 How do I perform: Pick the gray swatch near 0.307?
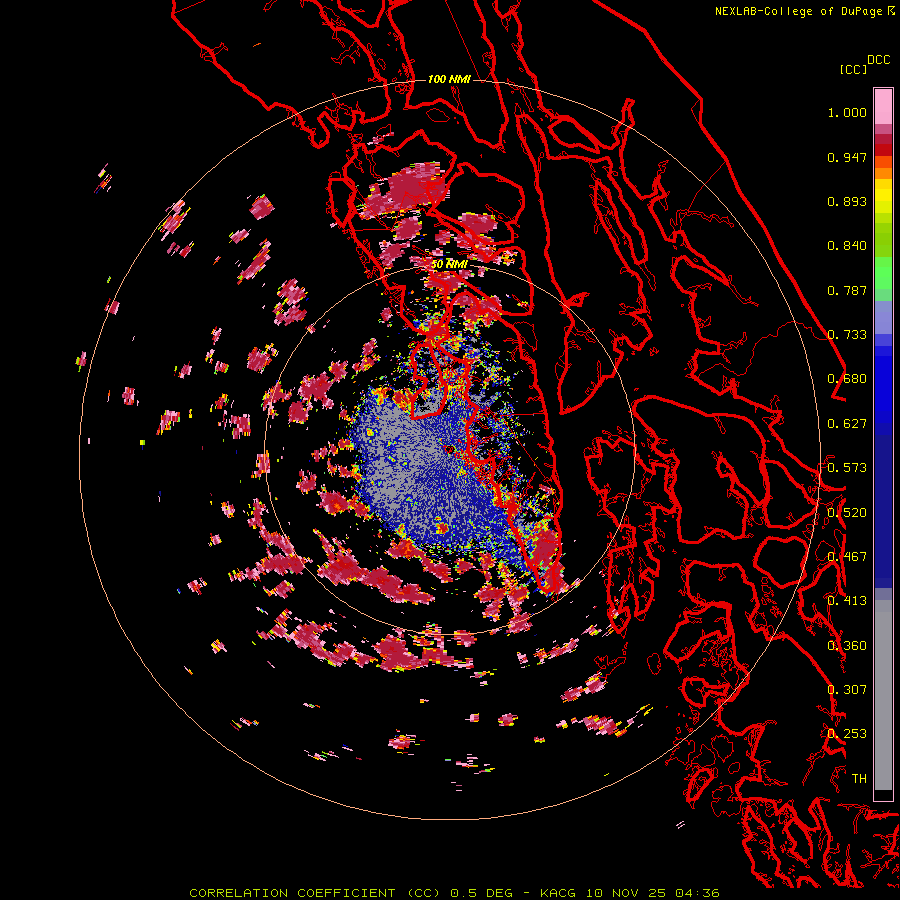883,695
